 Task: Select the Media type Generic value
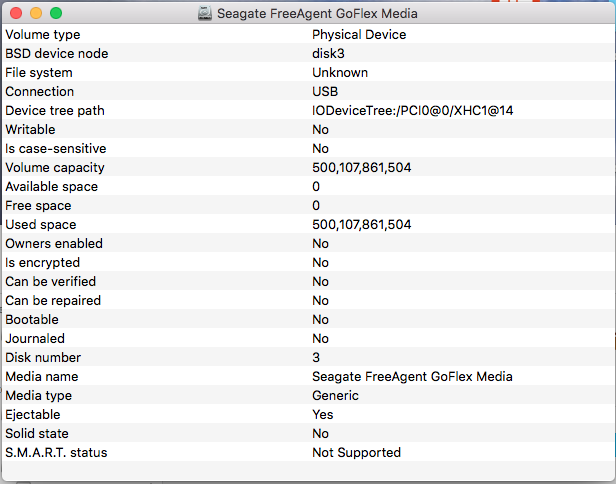pyautogui.click(x=335, y=396)
